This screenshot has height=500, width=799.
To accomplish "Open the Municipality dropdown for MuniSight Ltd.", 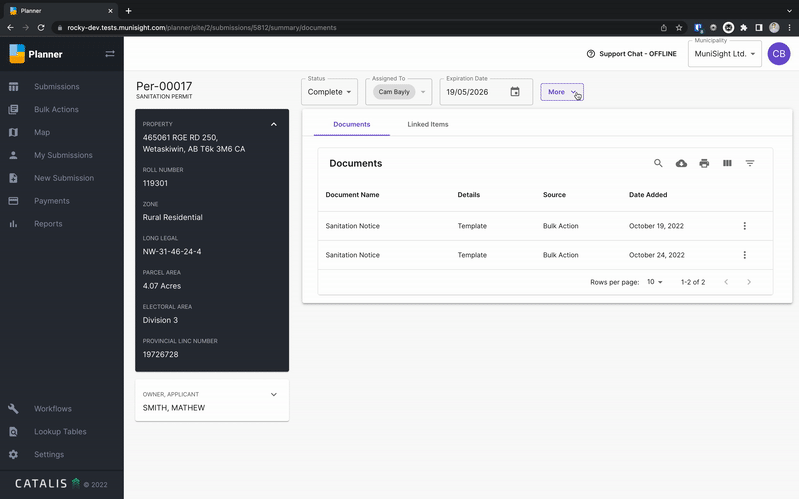I will pos(724,54).
